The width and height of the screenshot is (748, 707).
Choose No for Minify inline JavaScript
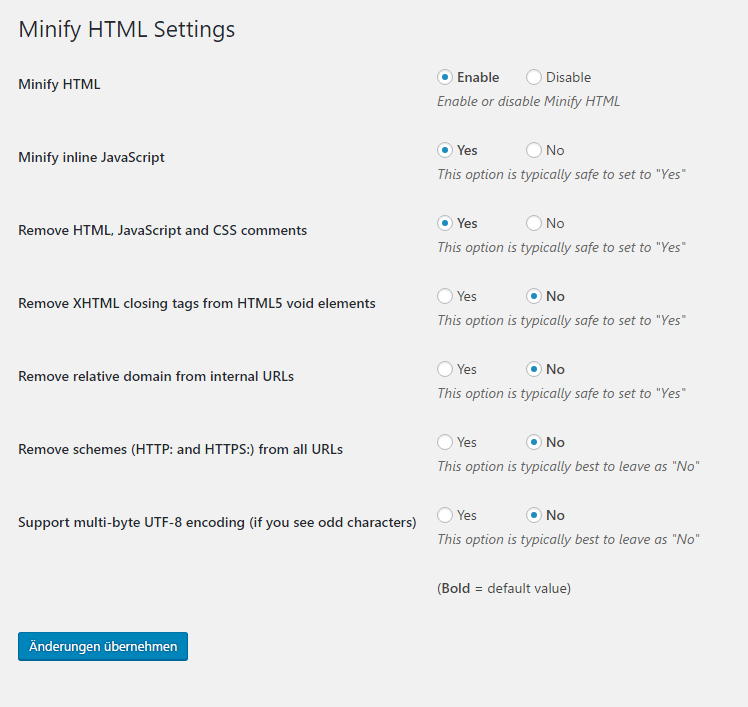[x=533, y=150]
